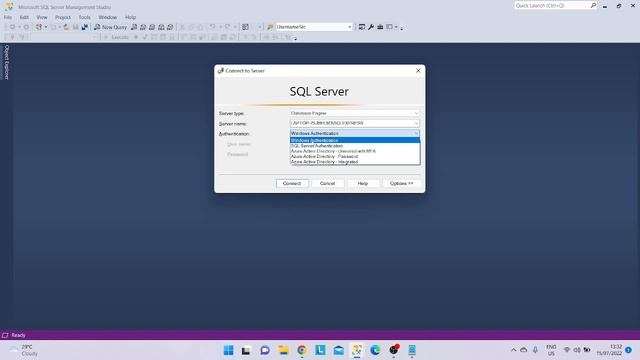
Task: Click the Windows Start button
Action: coord(229,350)
